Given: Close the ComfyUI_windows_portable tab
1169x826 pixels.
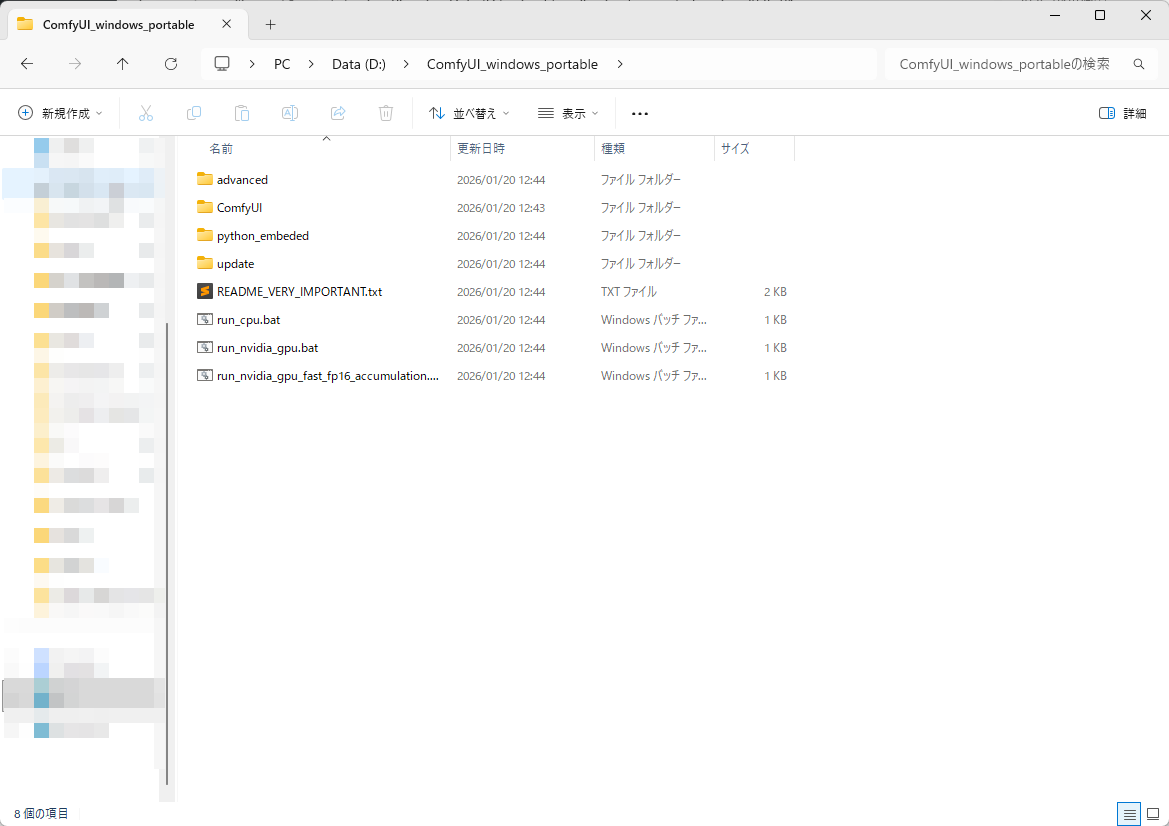Looking at the screenshot, I should pyautogui.click(x=227, y=24).
